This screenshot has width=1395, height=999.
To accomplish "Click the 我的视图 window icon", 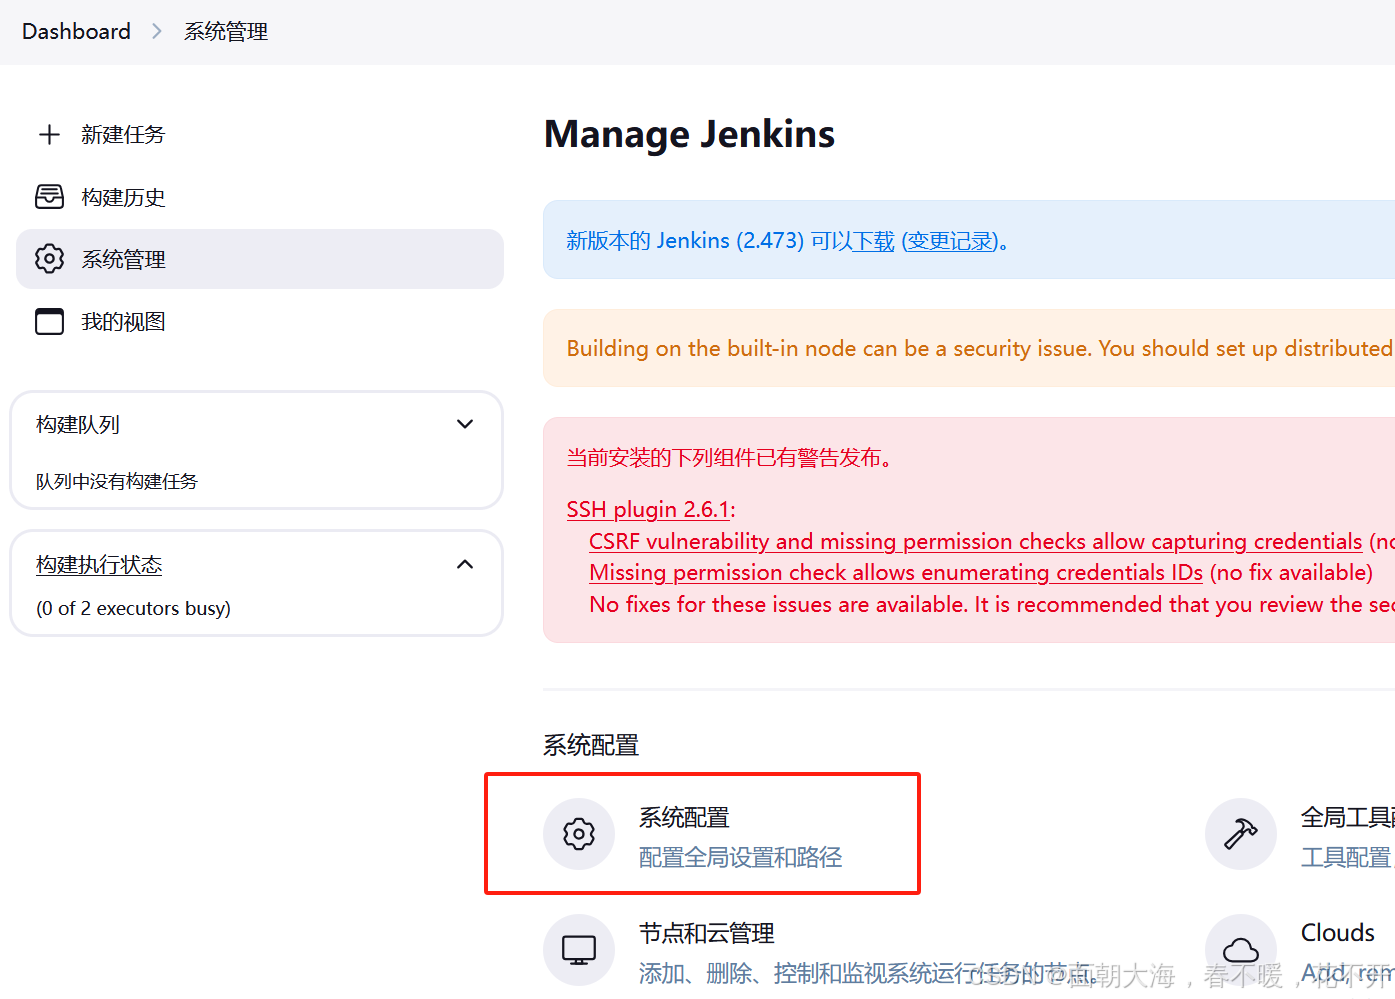I will (x=49, y=321).
